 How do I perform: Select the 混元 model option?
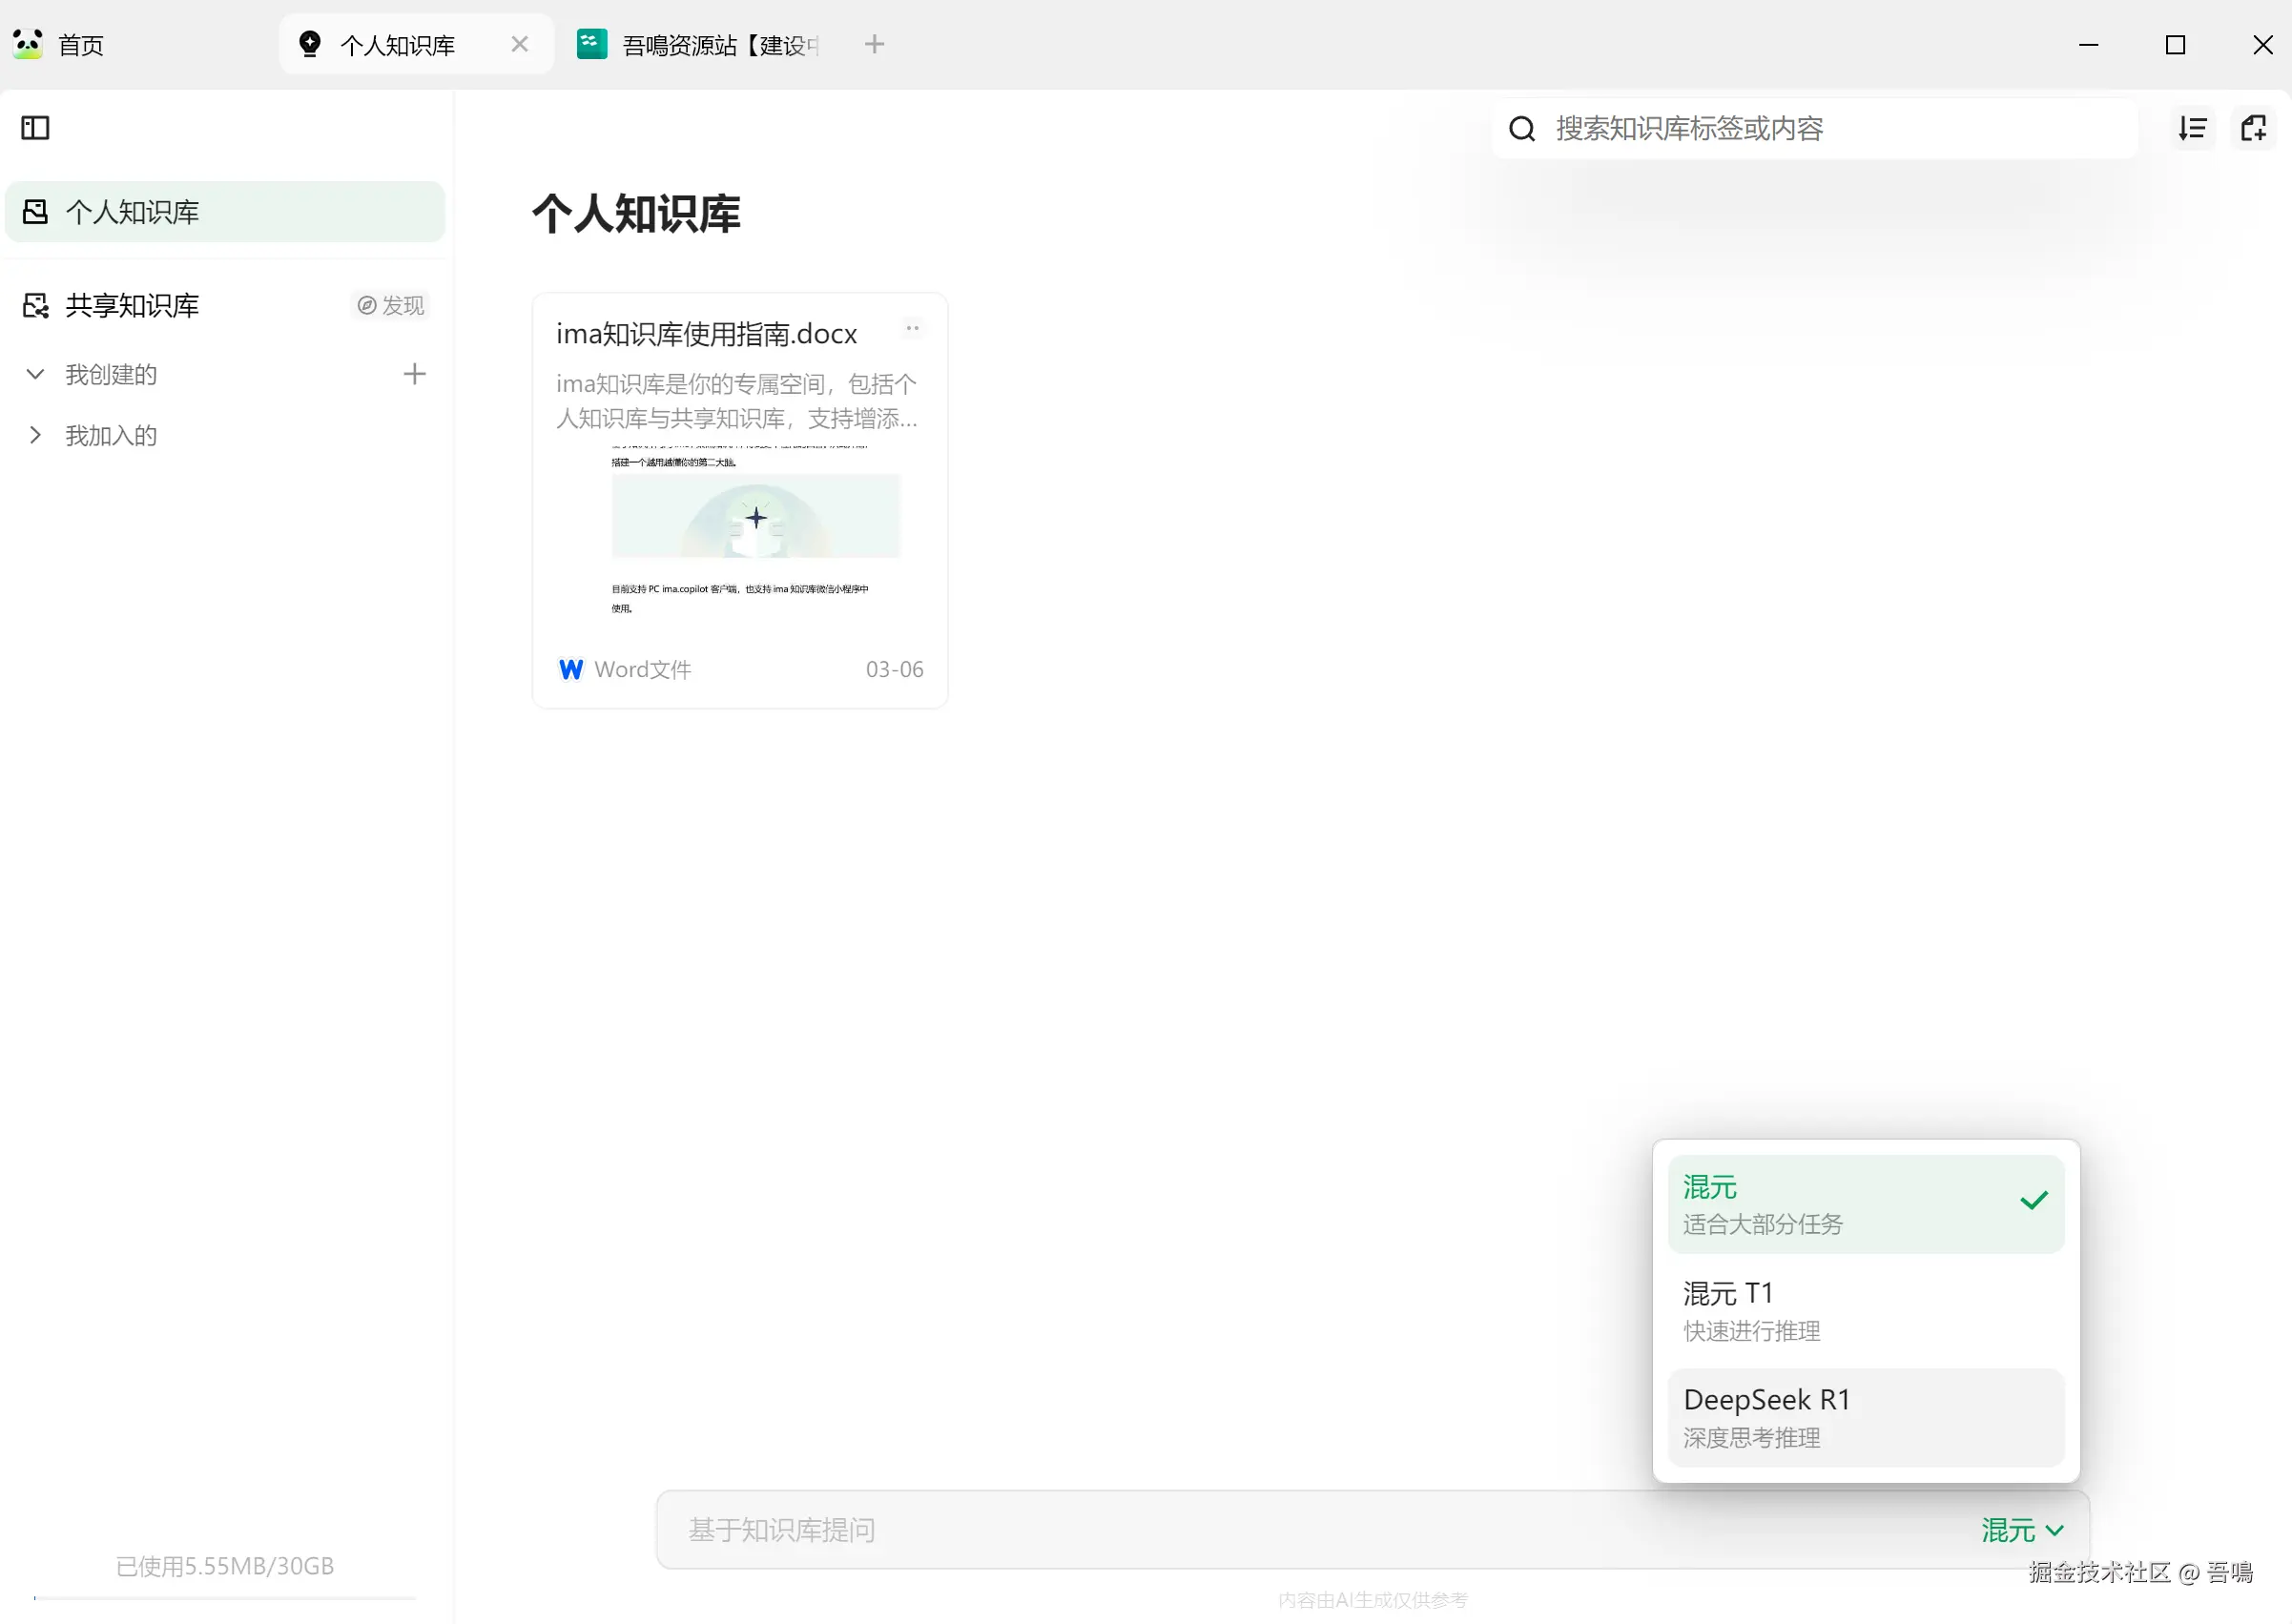point(1865,1204)
